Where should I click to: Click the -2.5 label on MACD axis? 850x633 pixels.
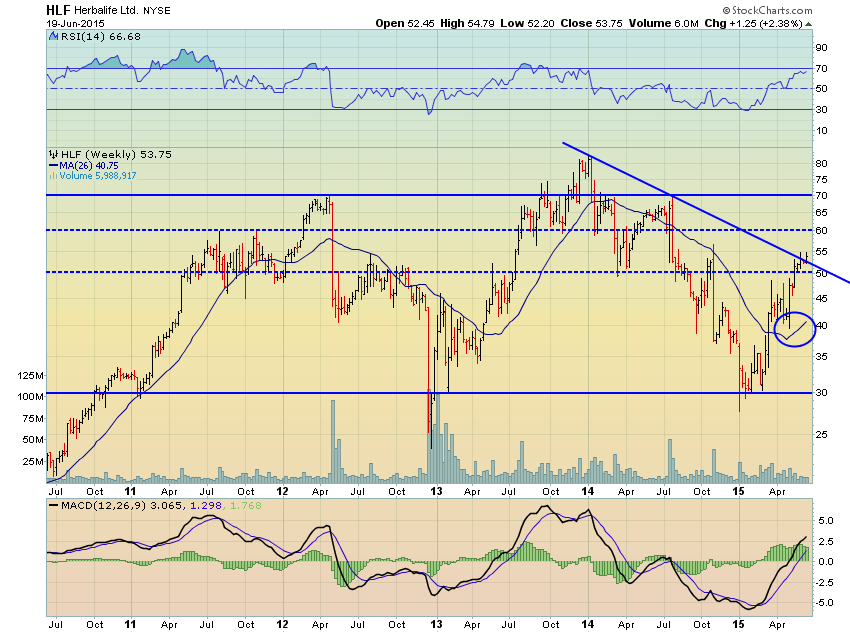[824, 583]
